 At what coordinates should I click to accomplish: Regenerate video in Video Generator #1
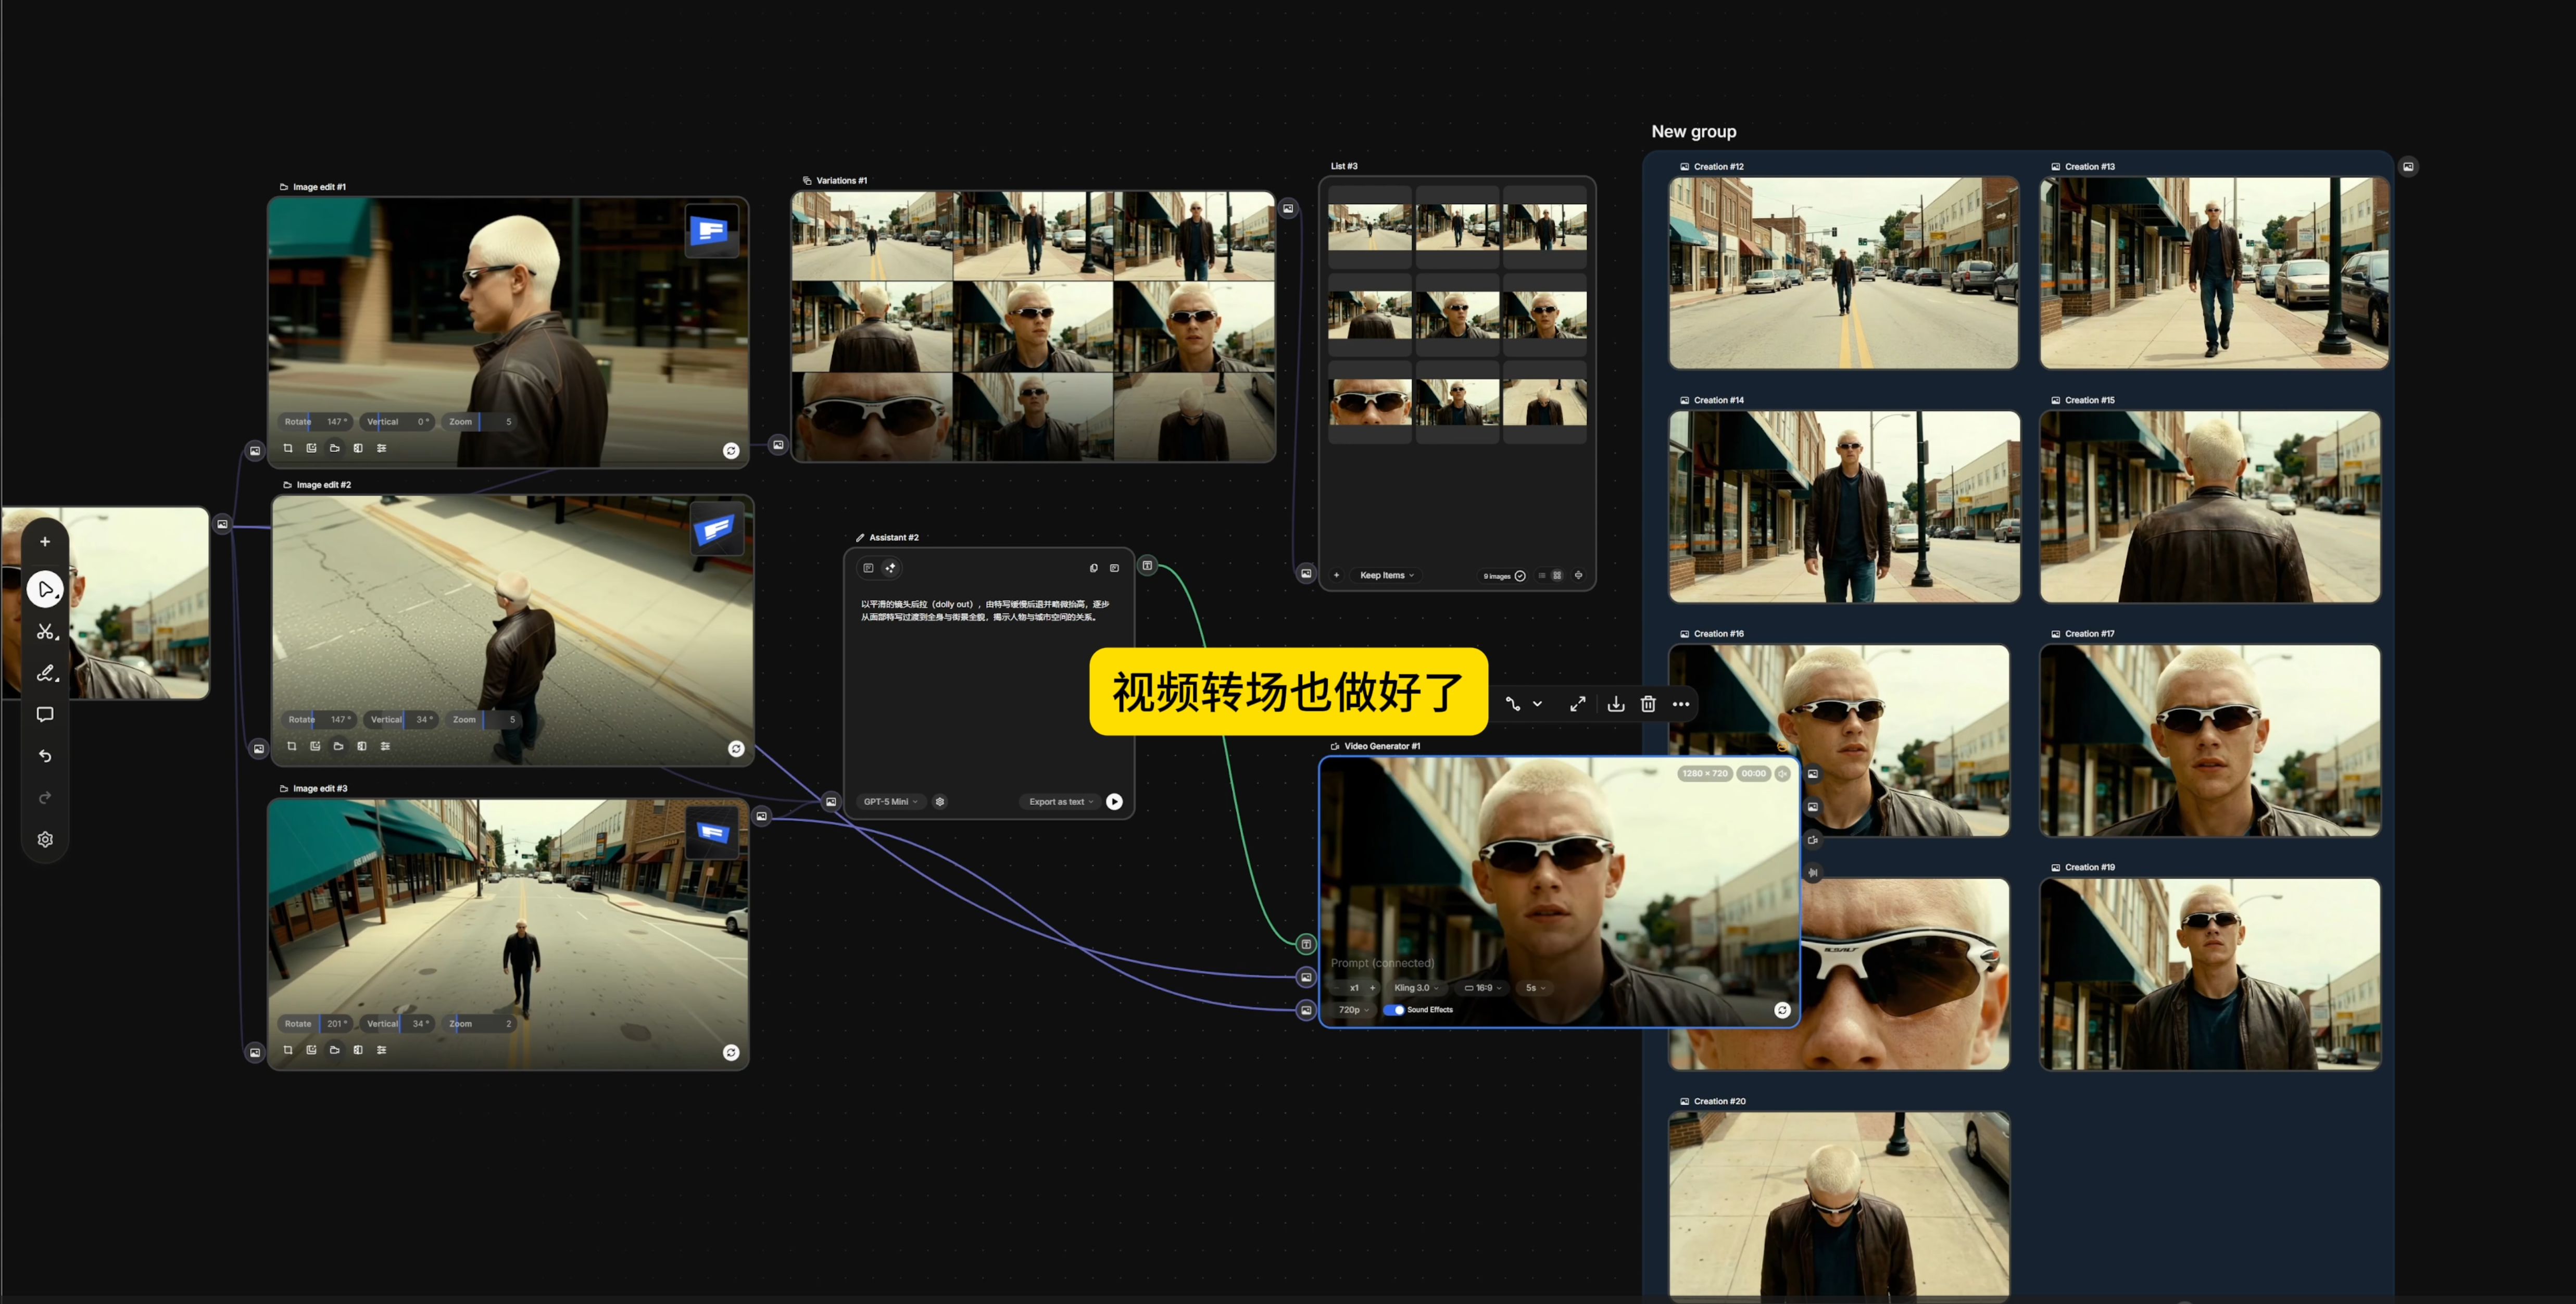click(x=1782, y=1010)
